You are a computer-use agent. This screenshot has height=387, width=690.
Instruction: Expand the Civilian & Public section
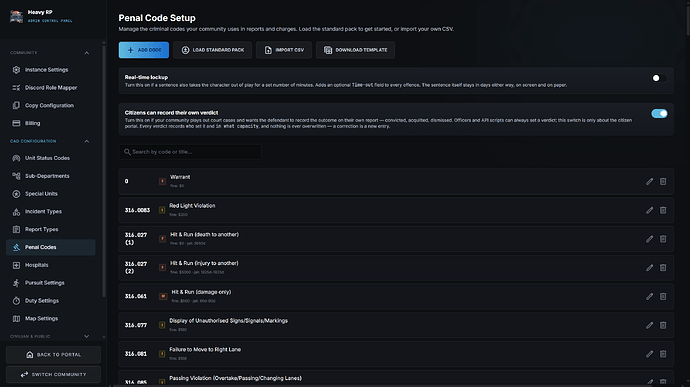pyautogui.click(x=87, y=336)
